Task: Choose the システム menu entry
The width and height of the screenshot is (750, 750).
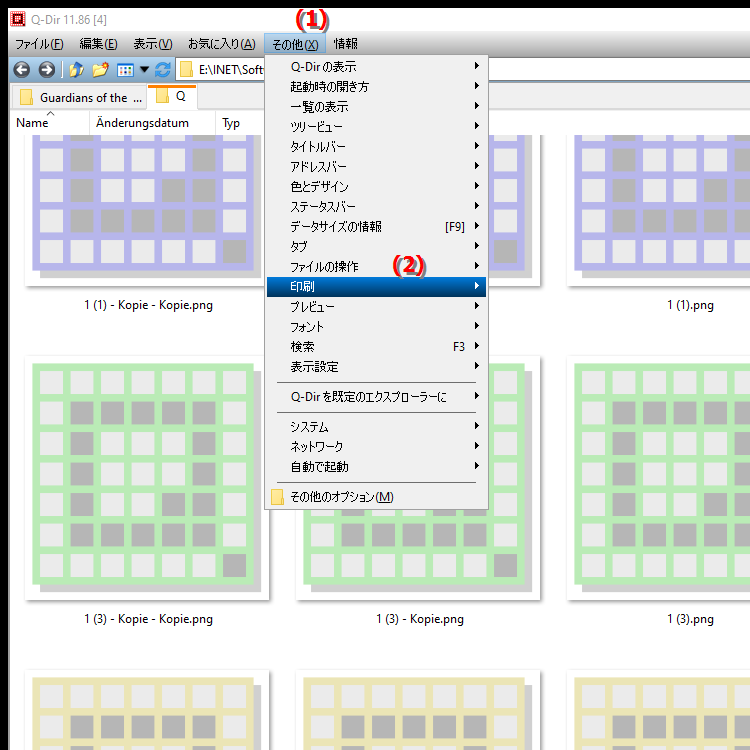Action: pos(376,426)
